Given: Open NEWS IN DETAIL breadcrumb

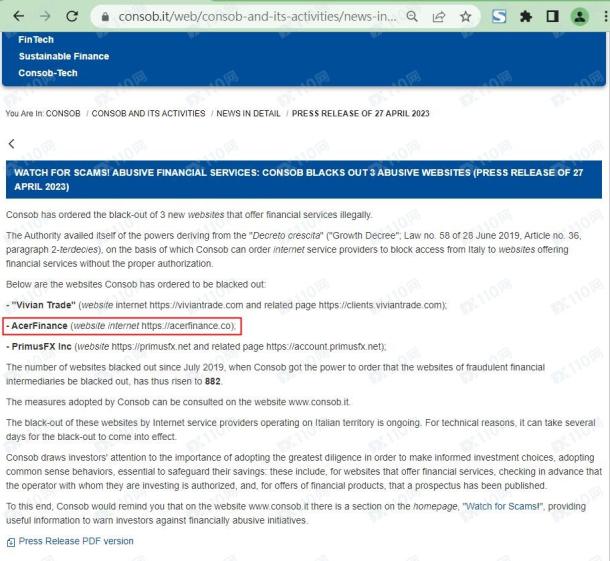Looking at the screenshot, I should pyautogui.click(x=248, y=113).
